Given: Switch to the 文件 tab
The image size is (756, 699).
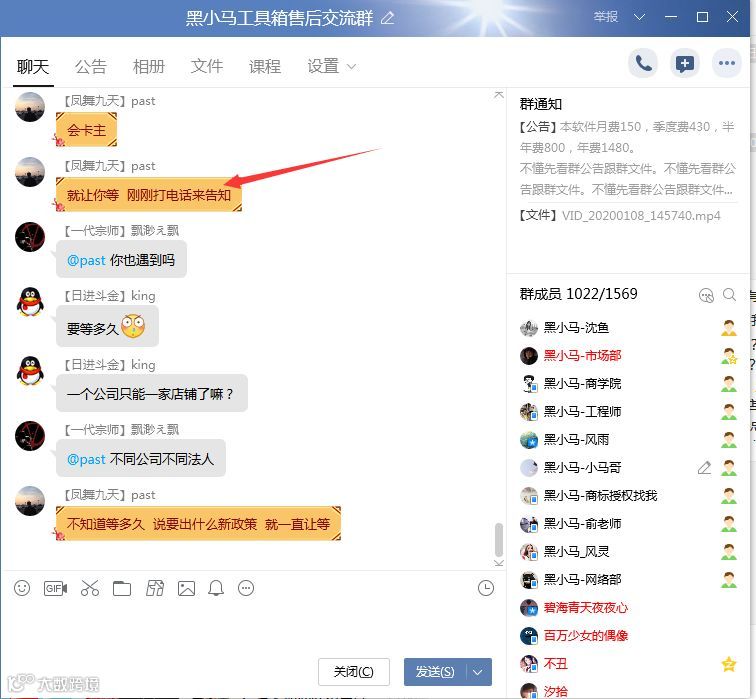Looking at the screenshot, I should point(207,67).
